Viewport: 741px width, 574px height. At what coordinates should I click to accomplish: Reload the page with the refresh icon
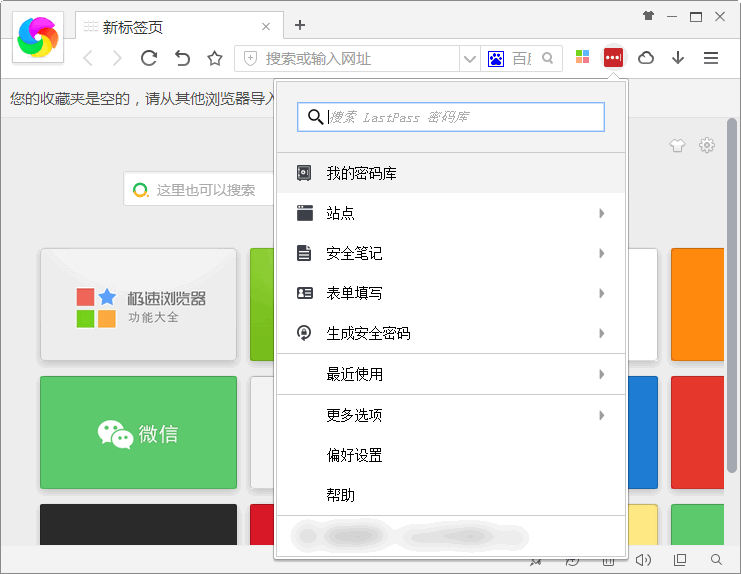click(x=149, y=58)
